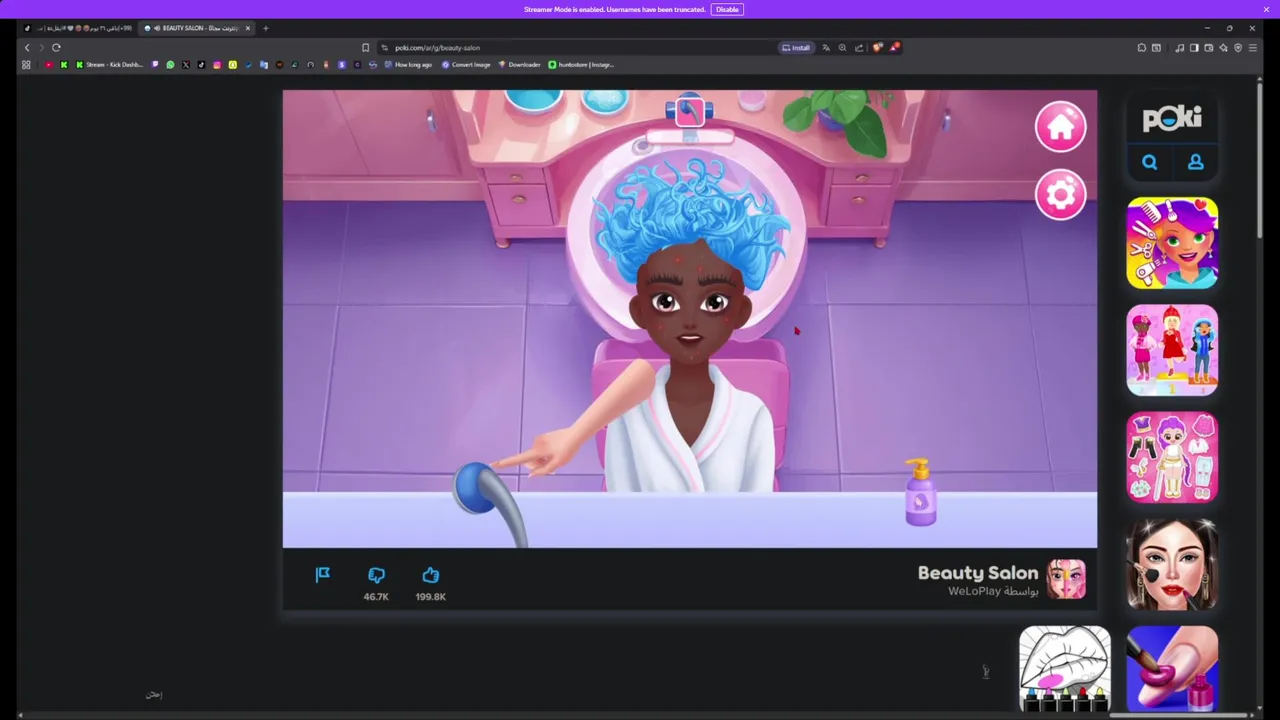1280x720 pixels.
Task: Go back using browser back arrow
Action: coord(27,47)
